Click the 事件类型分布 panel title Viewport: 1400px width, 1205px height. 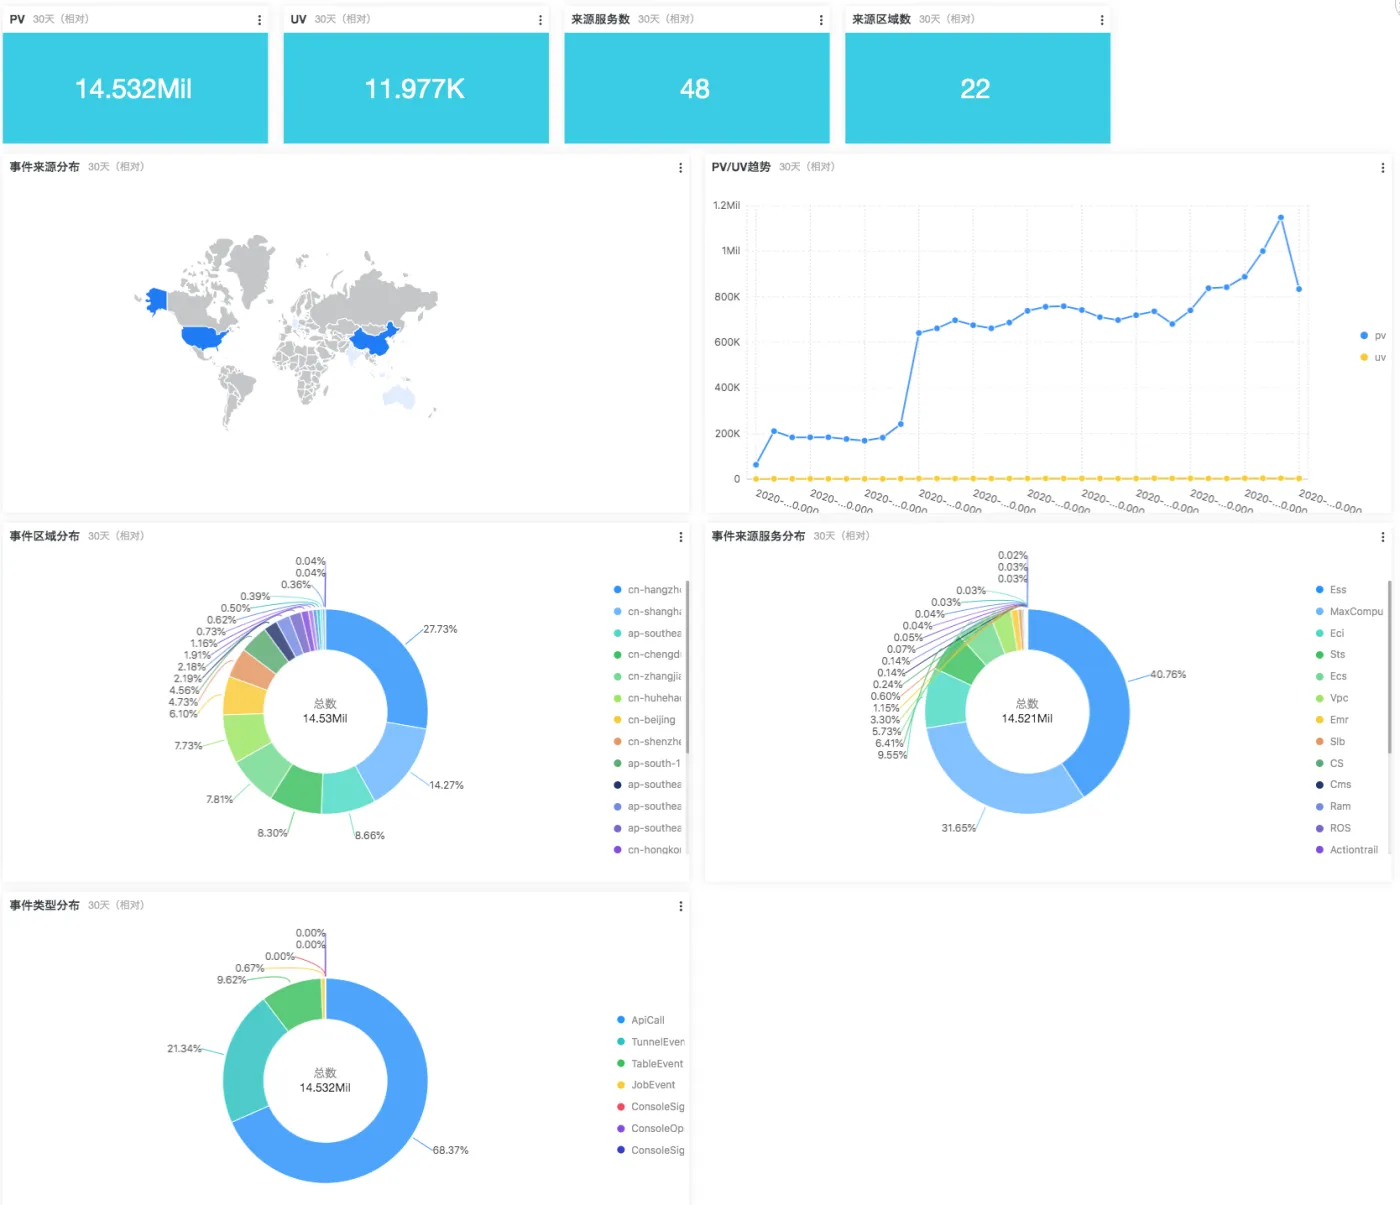(45, 905)
